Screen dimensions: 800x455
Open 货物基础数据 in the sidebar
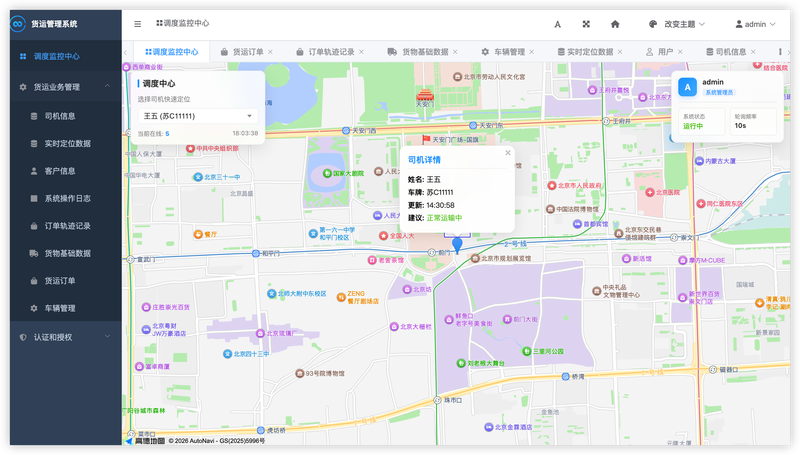pyautogui.click(x=66, y=254)
